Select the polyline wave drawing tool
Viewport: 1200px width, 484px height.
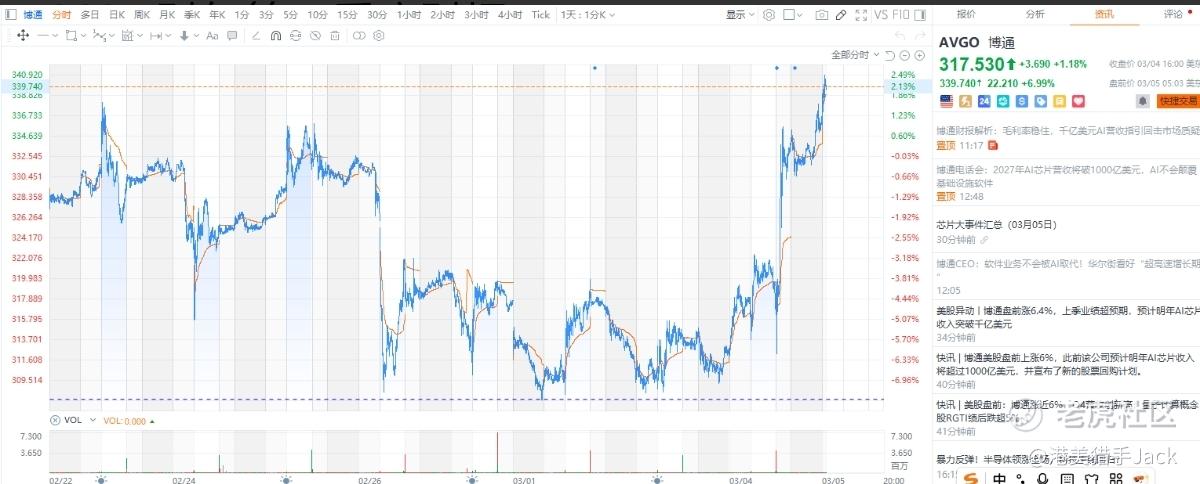pyautogui.click(x=98, y=35)
